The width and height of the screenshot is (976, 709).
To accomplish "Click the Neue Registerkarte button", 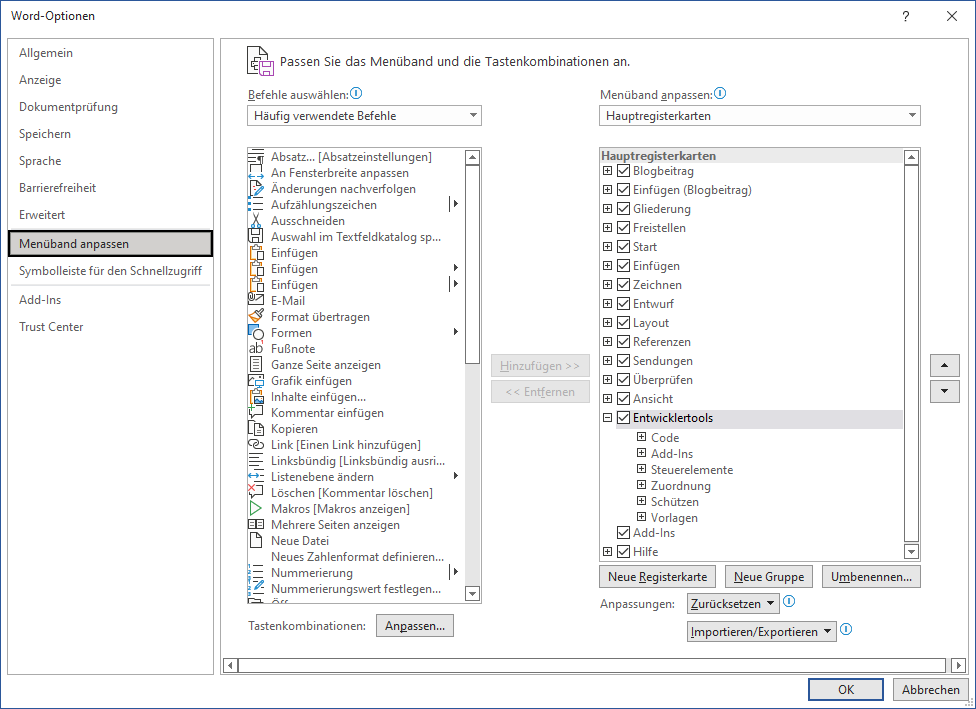I will coord(658,576).
